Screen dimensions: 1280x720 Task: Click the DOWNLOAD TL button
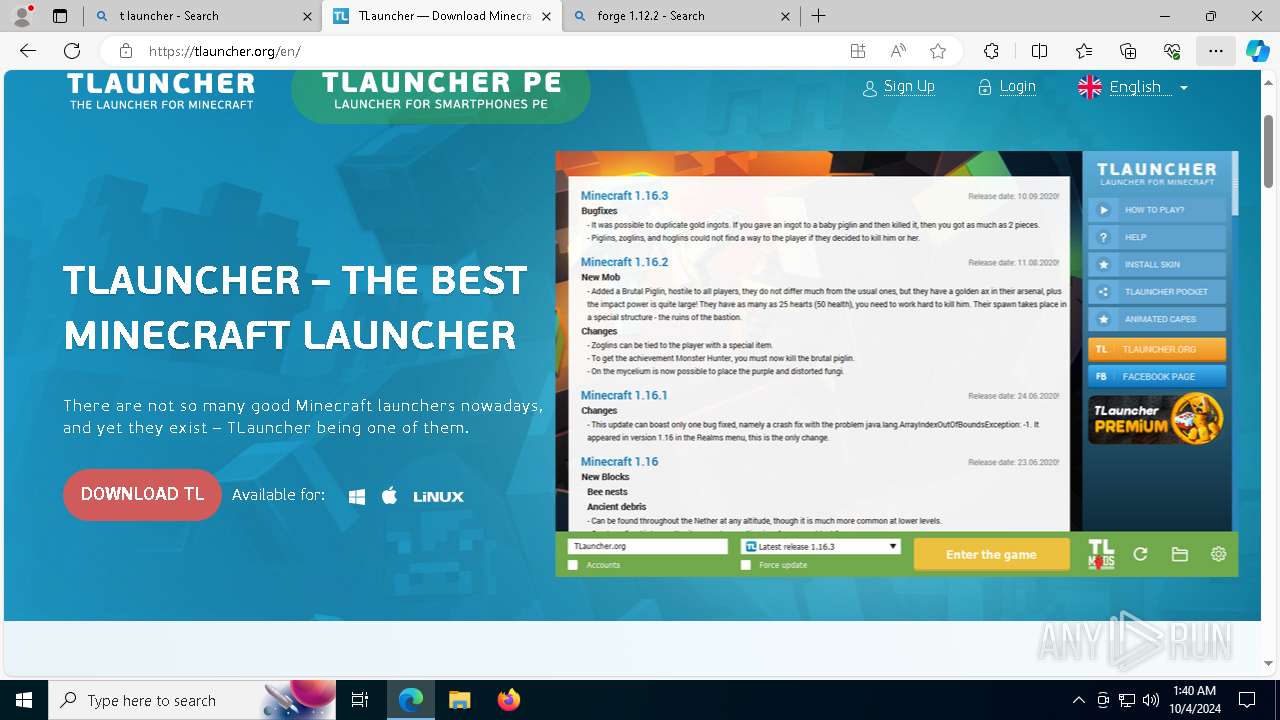[142, 495]
